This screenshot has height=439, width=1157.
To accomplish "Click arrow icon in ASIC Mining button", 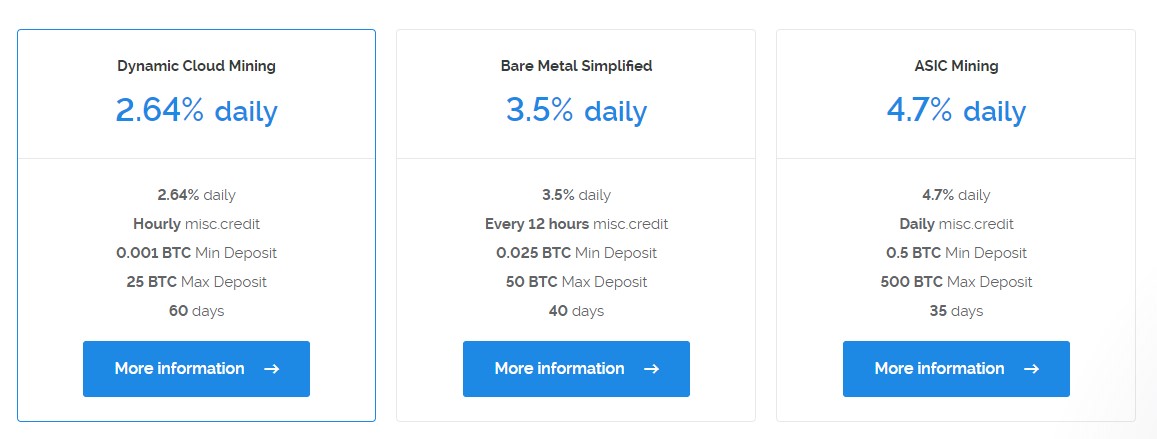I will coord(1031,369).
